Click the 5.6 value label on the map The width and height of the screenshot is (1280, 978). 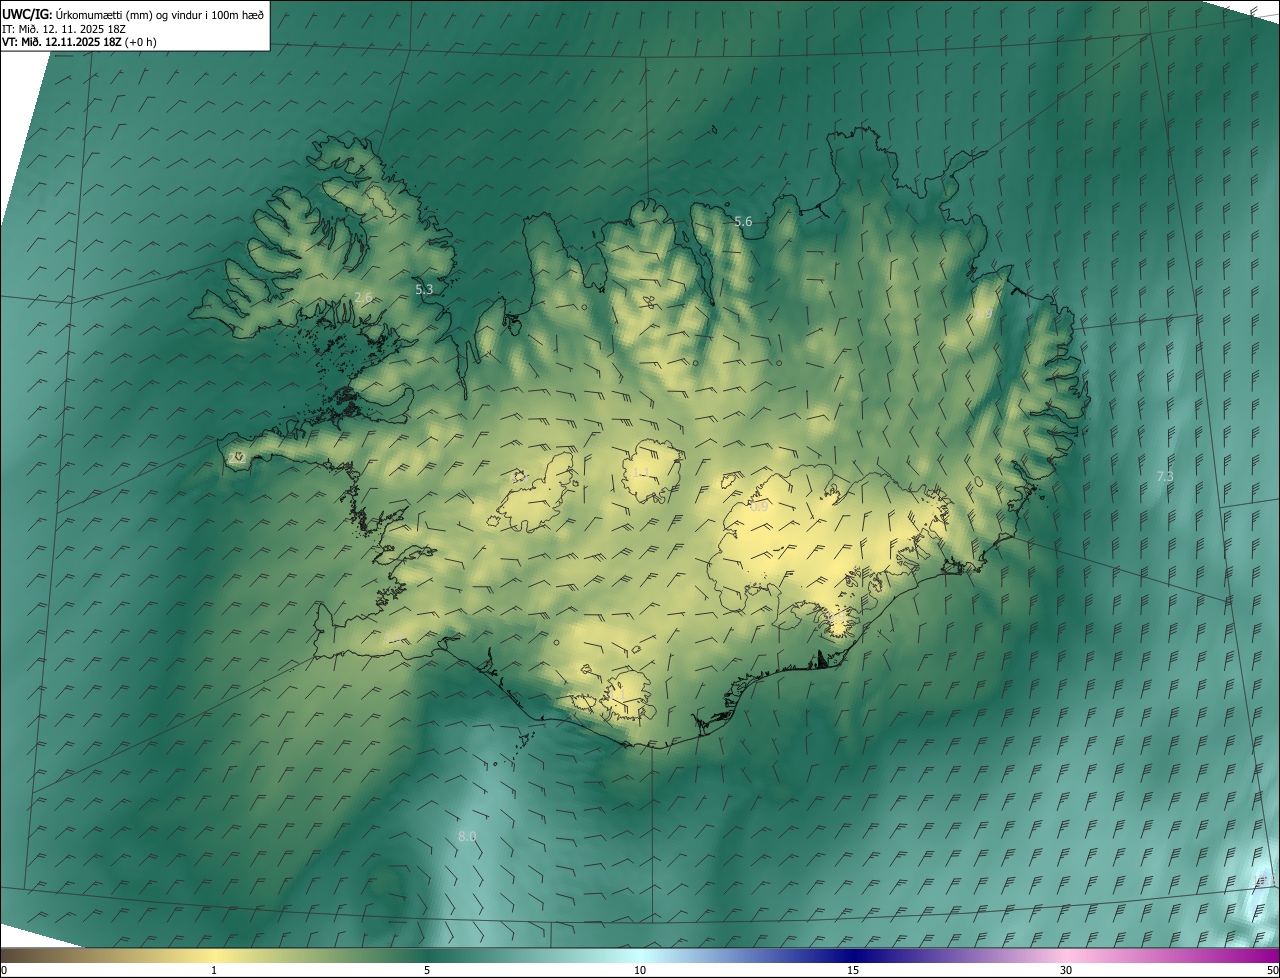pos(743,222)
